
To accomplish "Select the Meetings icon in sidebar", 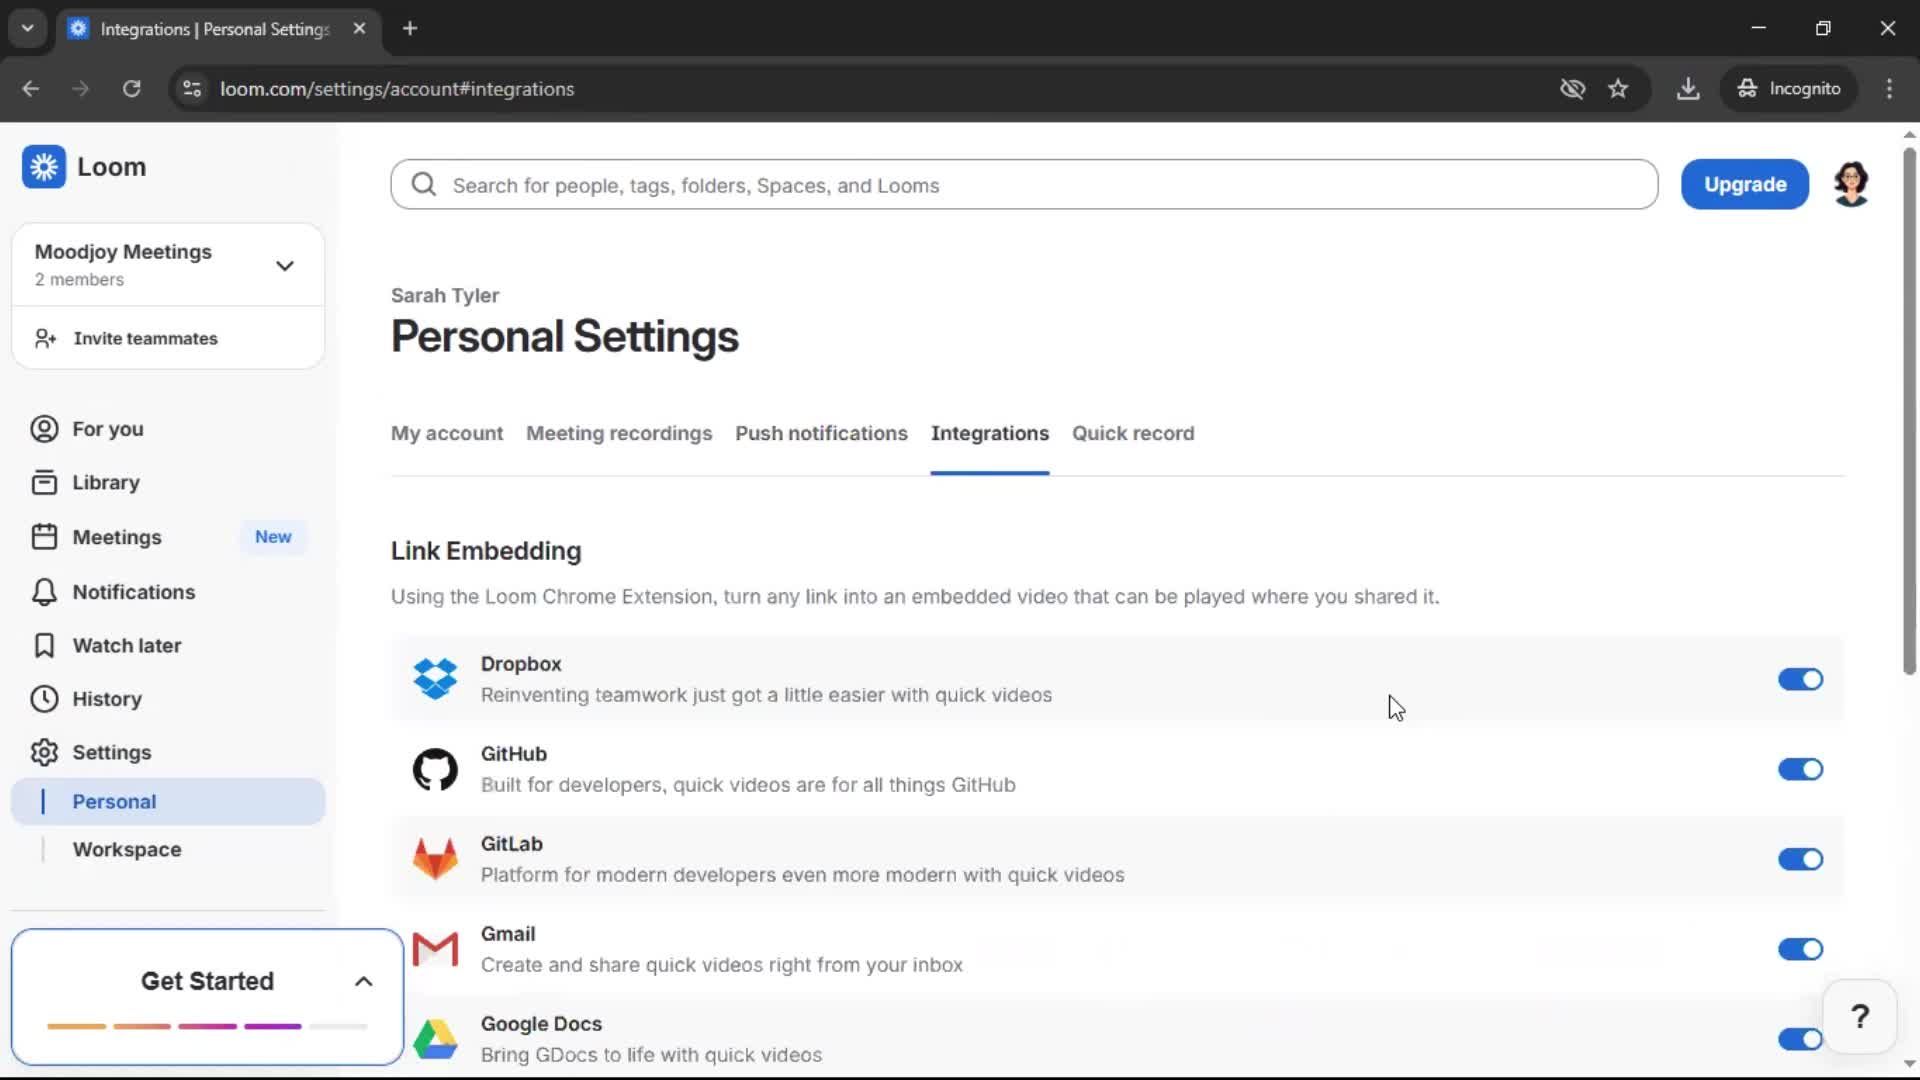I will [44, 537].
